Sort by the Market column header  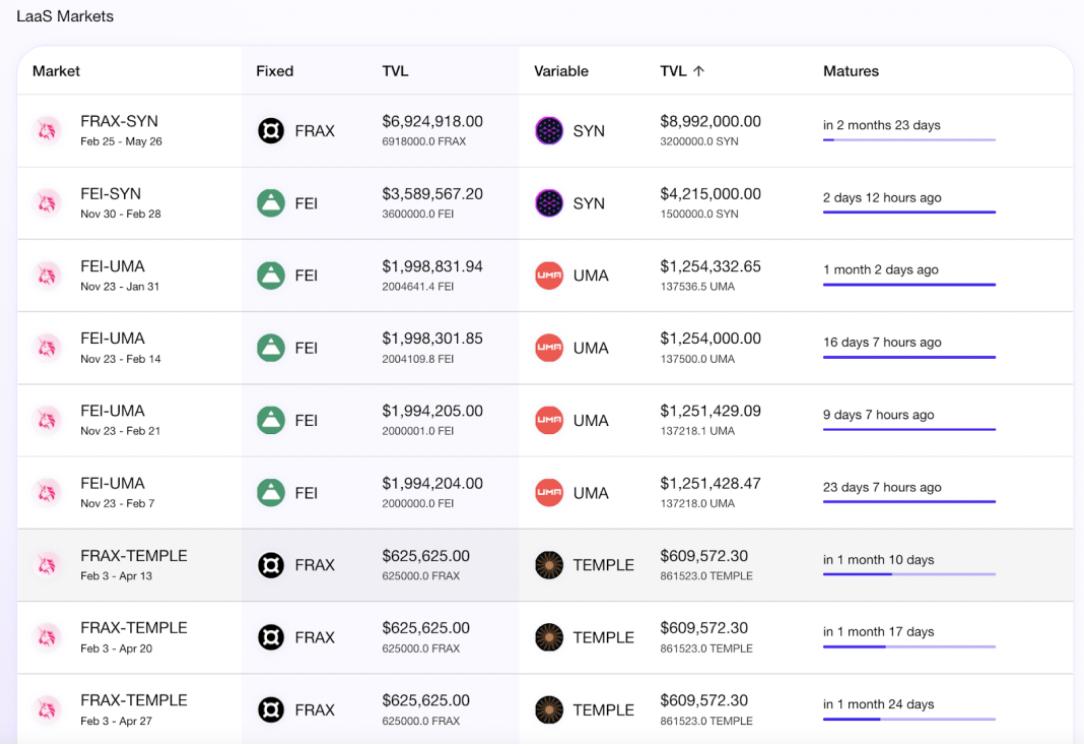tap(56, 71)
